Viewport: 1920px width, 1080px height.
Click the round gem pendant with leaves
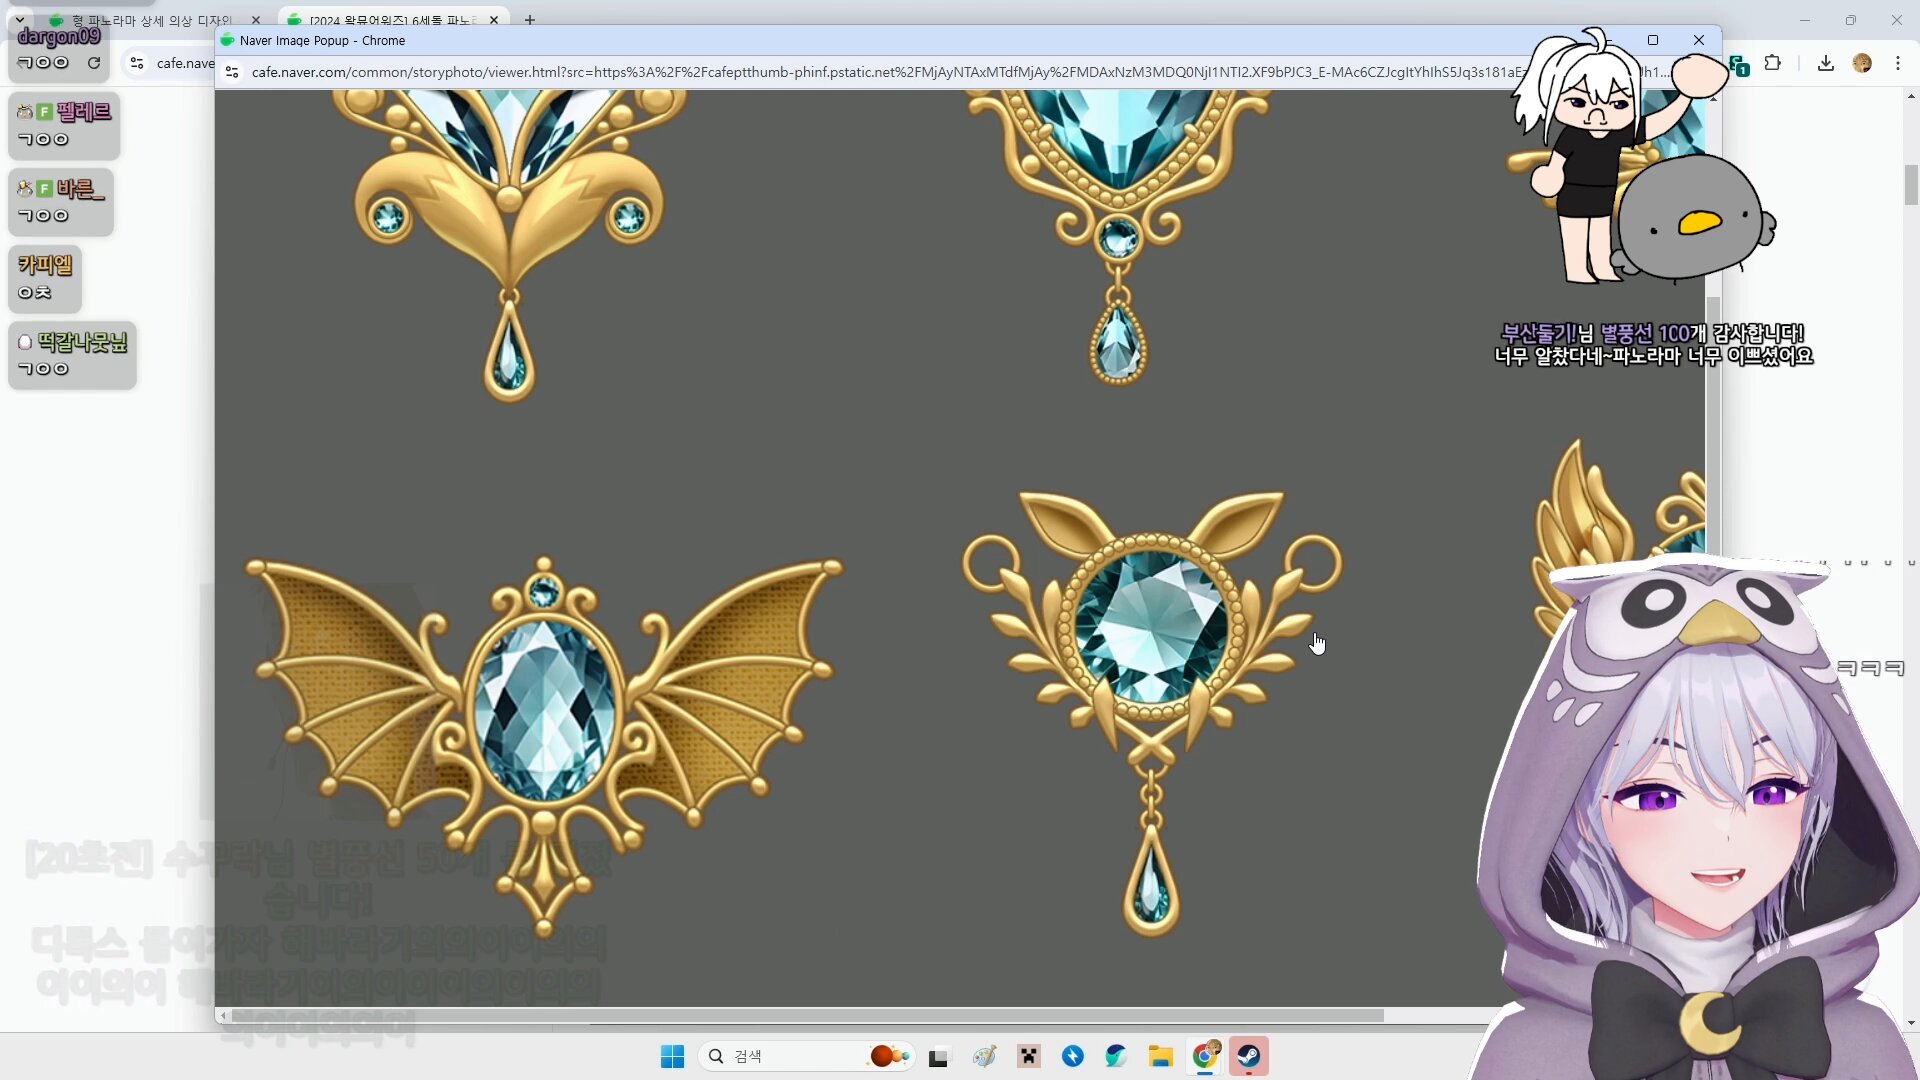1152,712
